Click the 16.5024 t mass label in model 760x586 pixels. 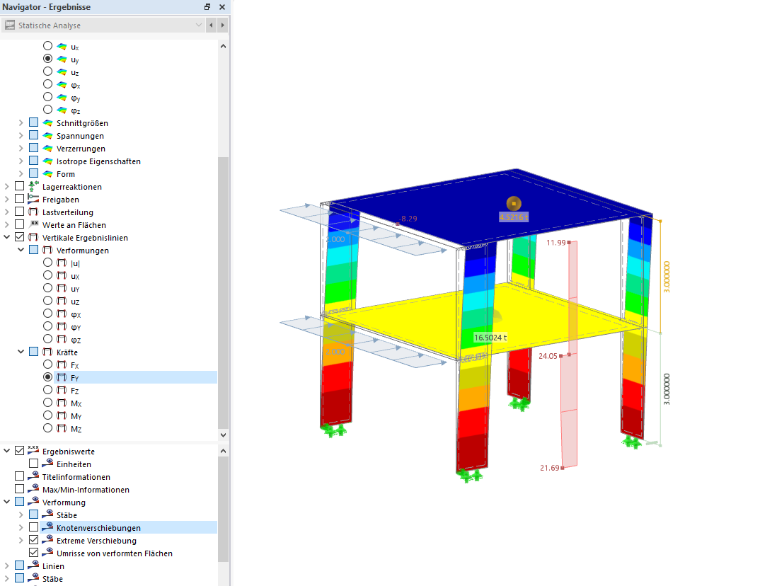[x=491, y=338]
